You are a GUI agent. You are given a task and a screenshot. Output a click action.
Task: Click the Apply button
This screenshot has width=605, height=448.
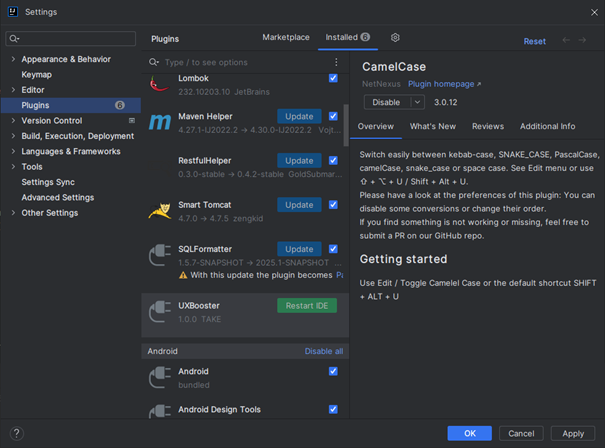(573, 433)
